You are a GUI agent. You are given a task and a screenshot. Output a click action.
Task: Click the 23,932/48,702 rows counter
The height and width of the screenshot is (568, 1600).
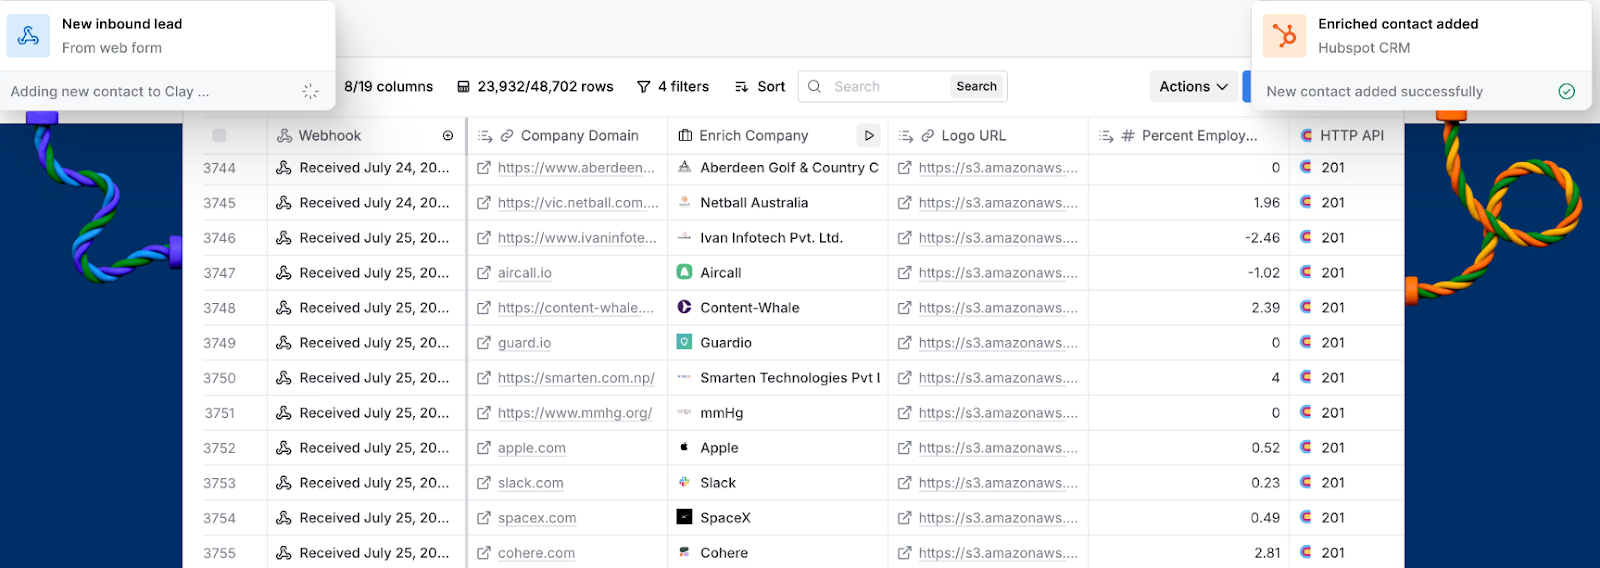(535, 87)
